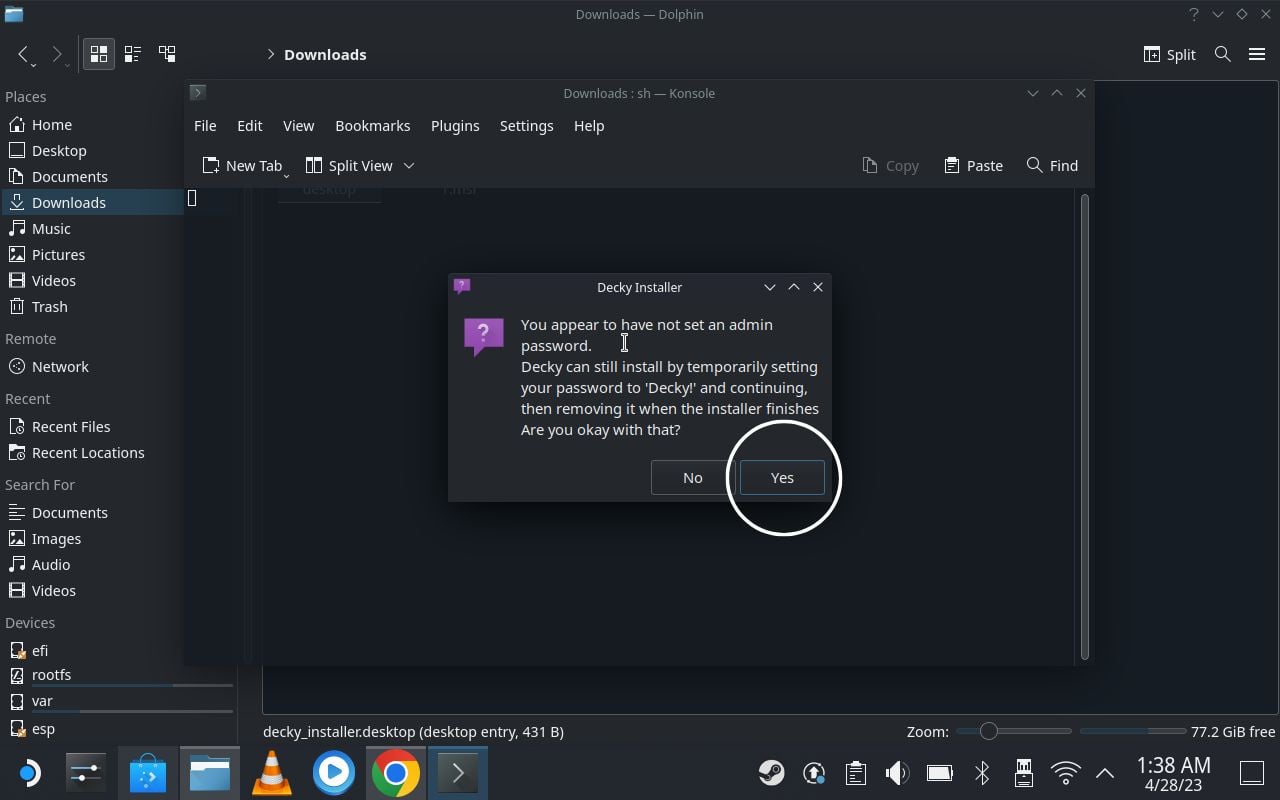This screenshot has height=800, width=1280.
Task: Open New Tab dropdown arrow in Konsole
Action: (x=286, y=176)
